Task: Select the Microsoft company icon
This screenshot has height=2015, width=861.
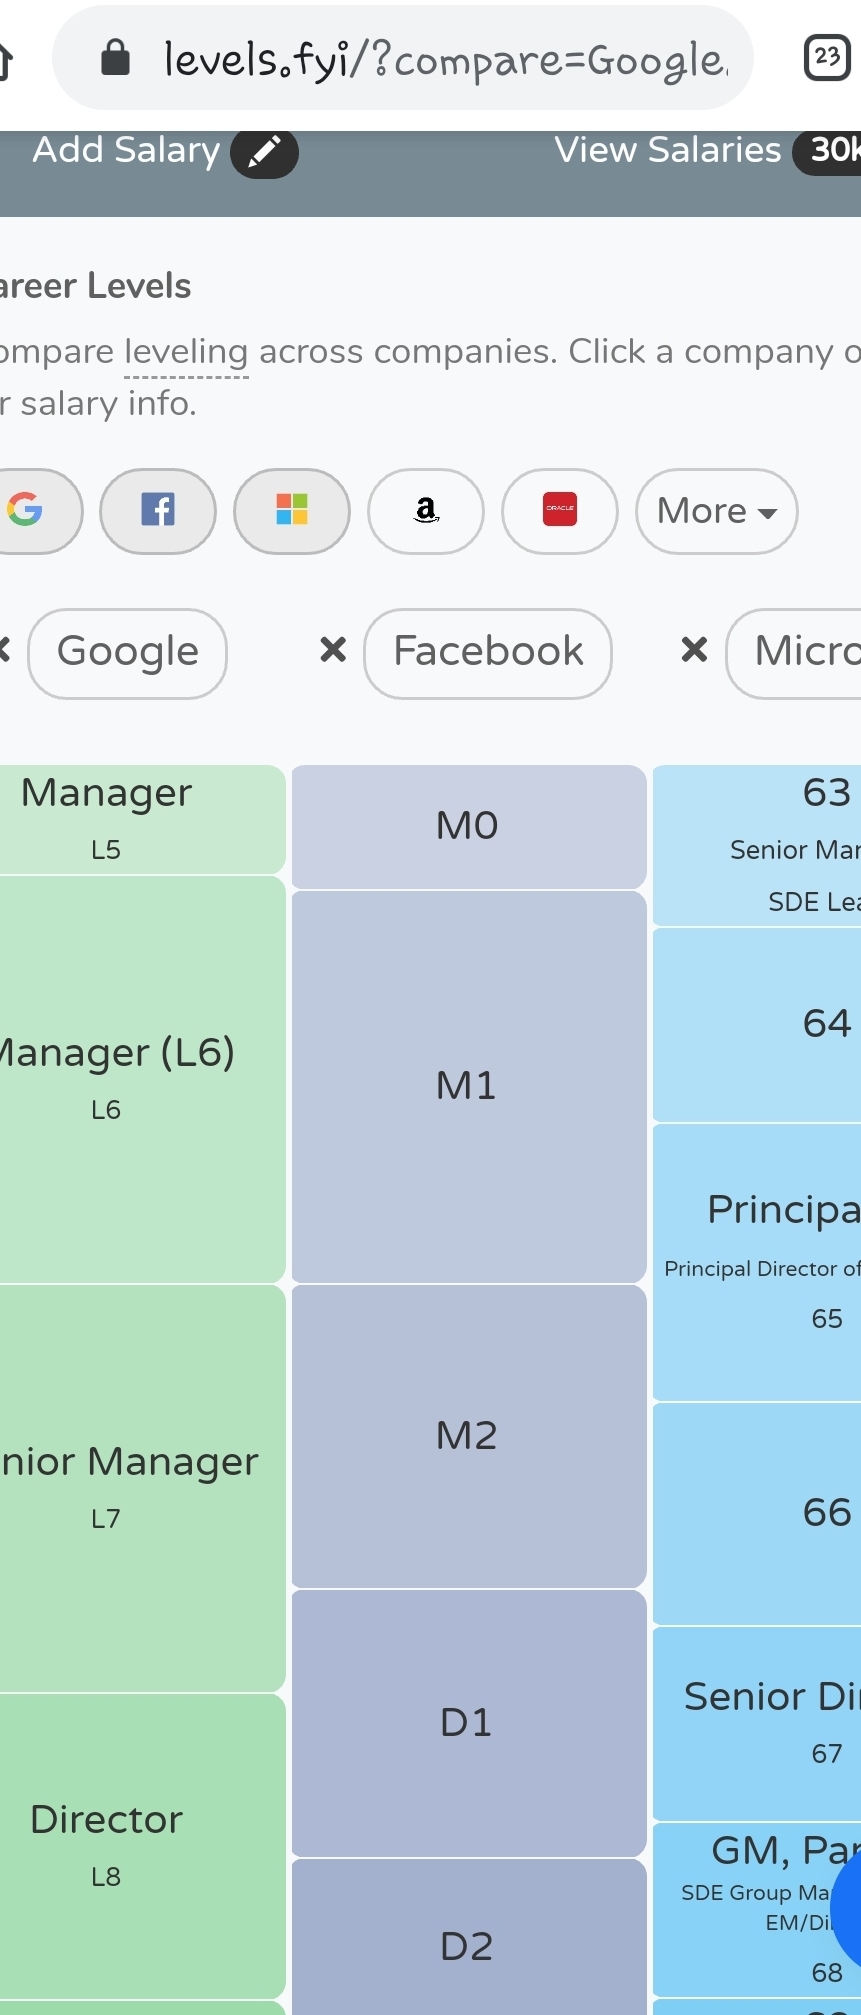Action: [291, 511]
